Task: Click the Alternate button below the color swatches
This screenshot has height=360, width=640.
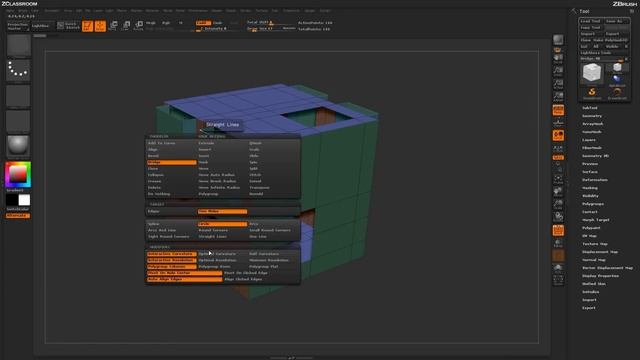Action: click(18, 216)
